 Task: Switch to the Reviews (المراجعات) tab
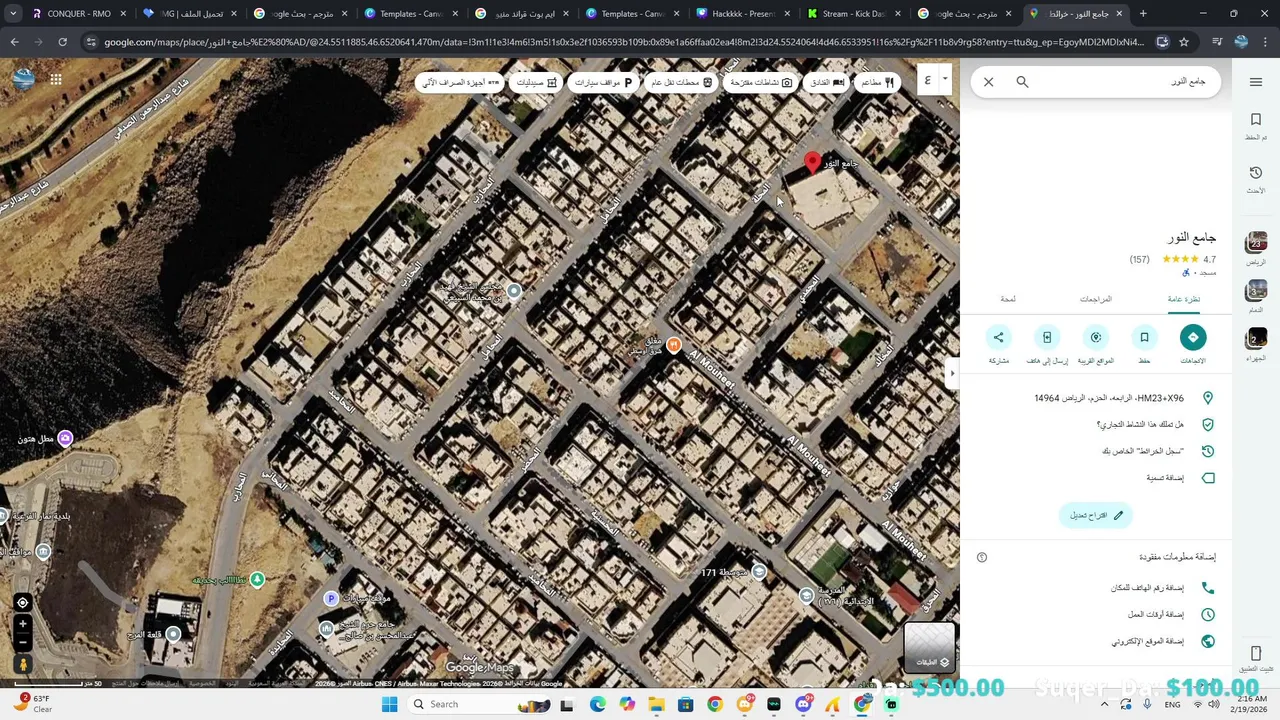point(1096,299)
